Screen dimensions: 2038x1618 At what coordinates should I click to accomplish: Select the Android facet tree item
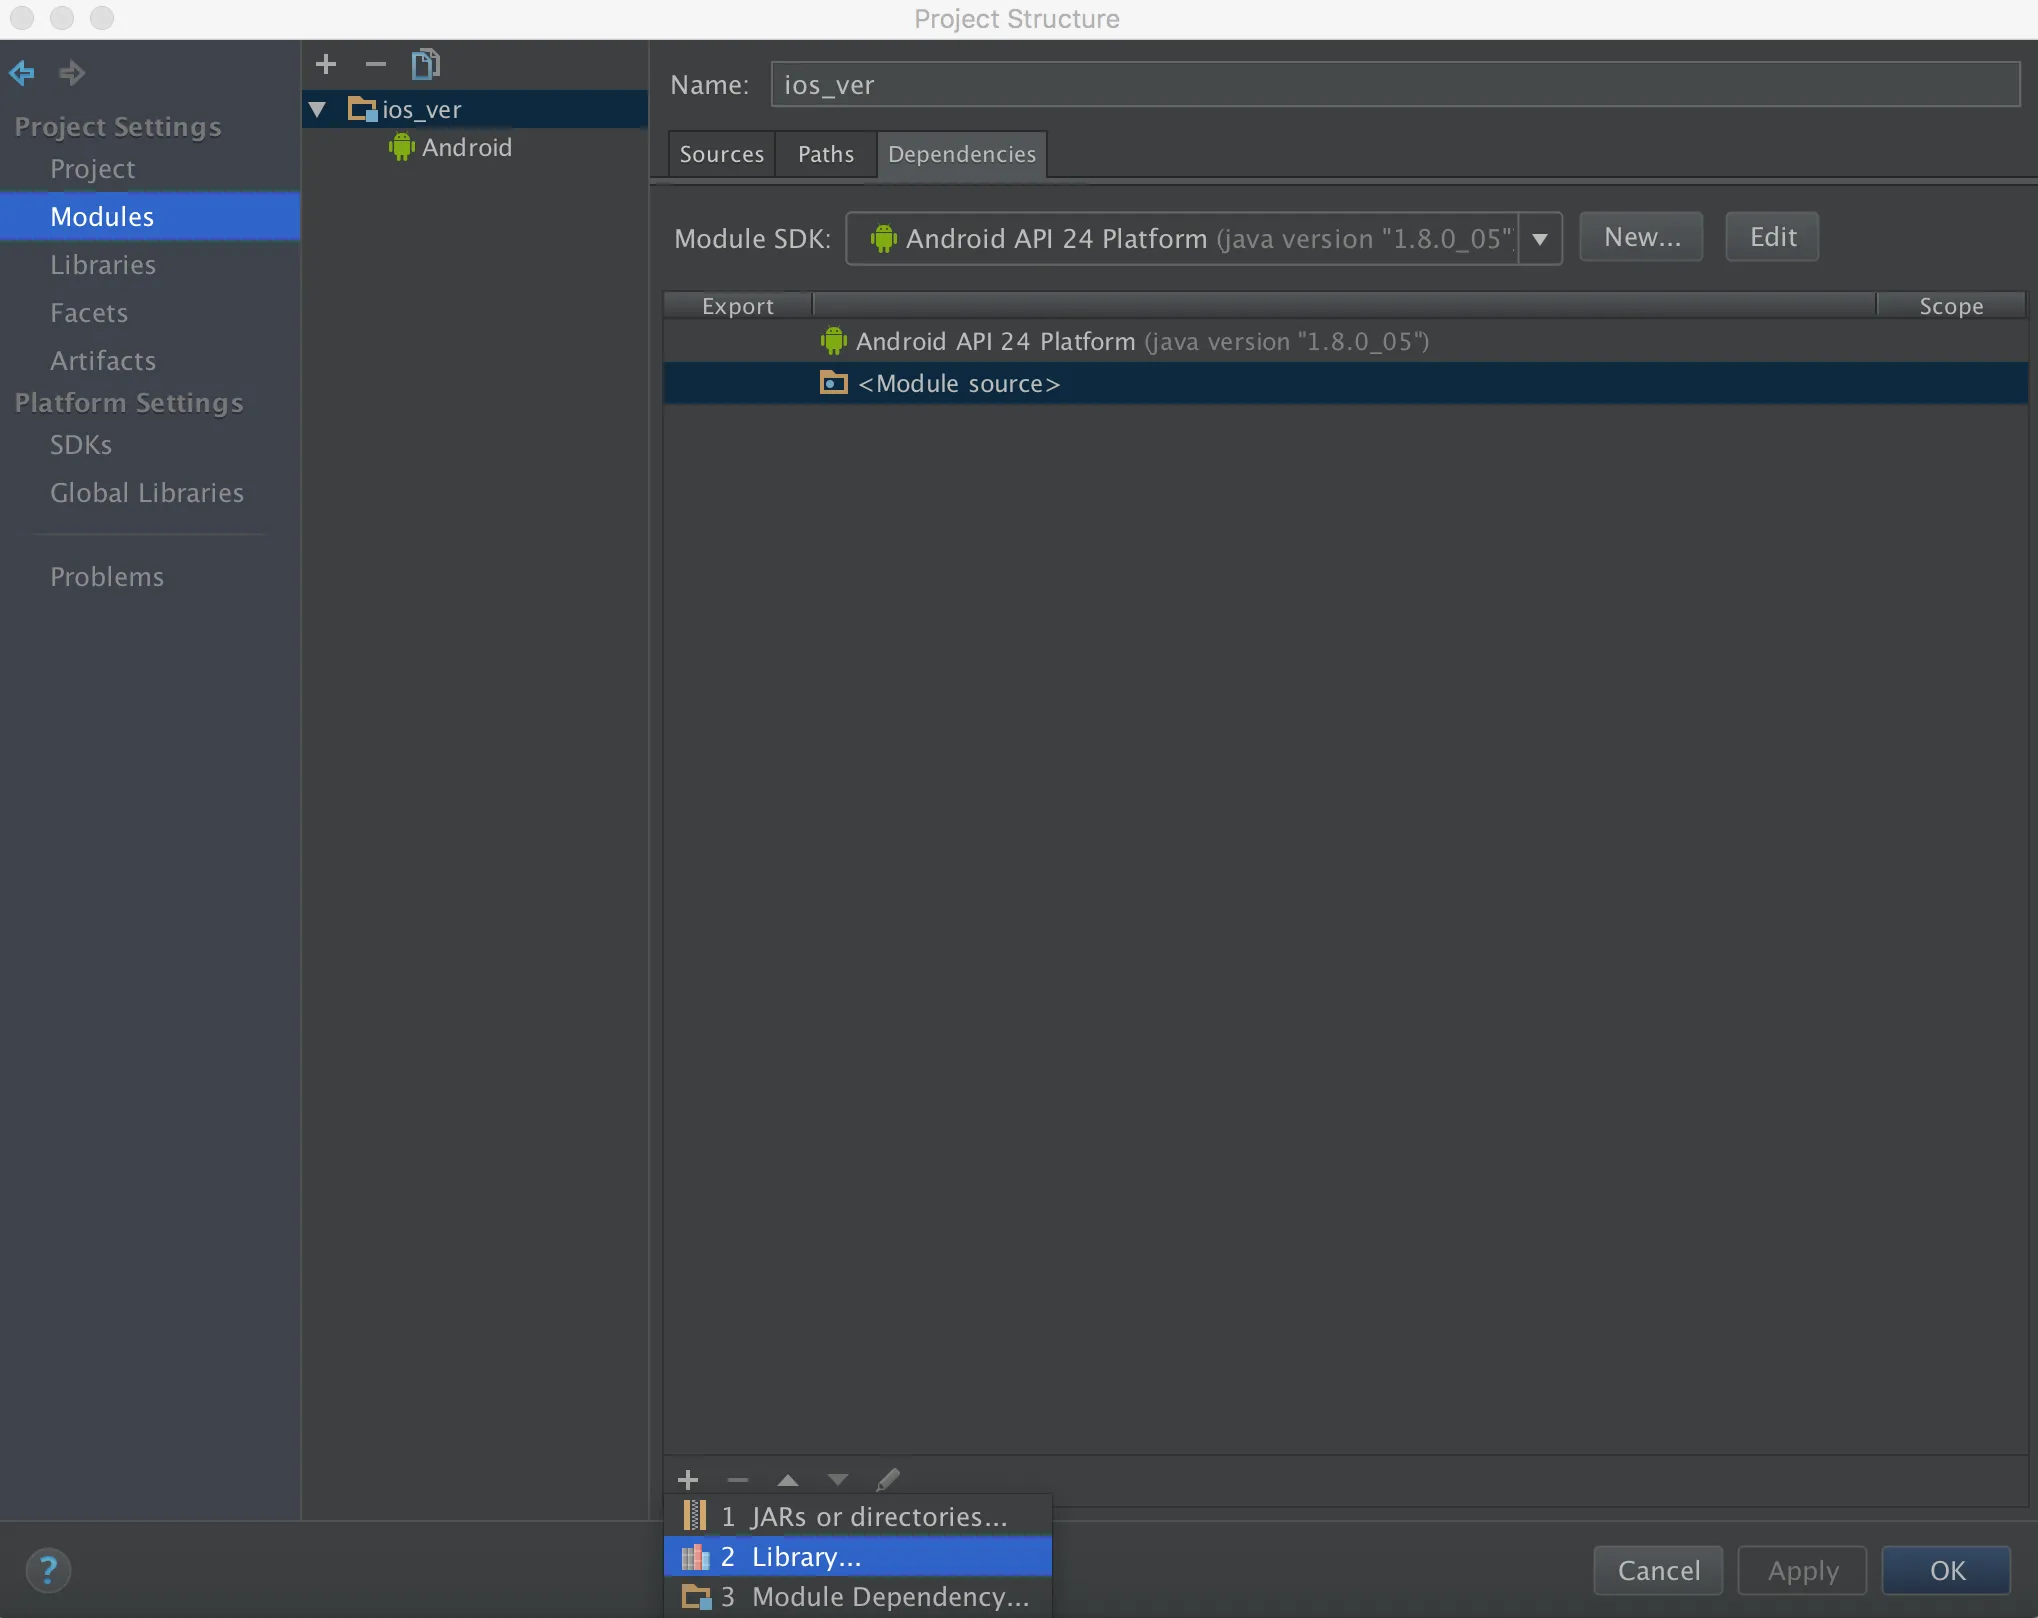466,148
